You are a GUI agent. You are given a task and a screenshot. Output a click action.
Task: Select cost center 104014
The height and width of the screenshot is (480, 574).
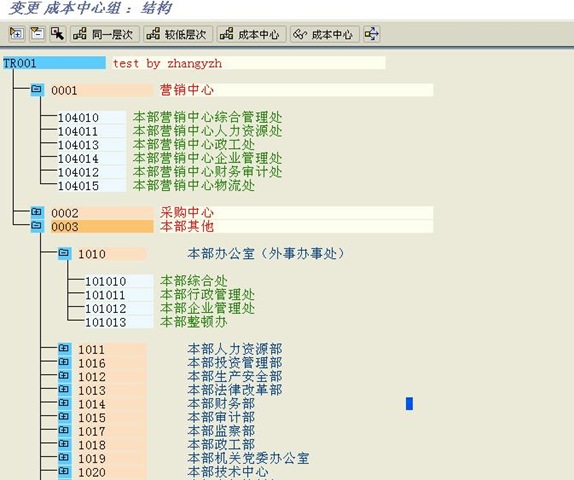coord(92,158)
